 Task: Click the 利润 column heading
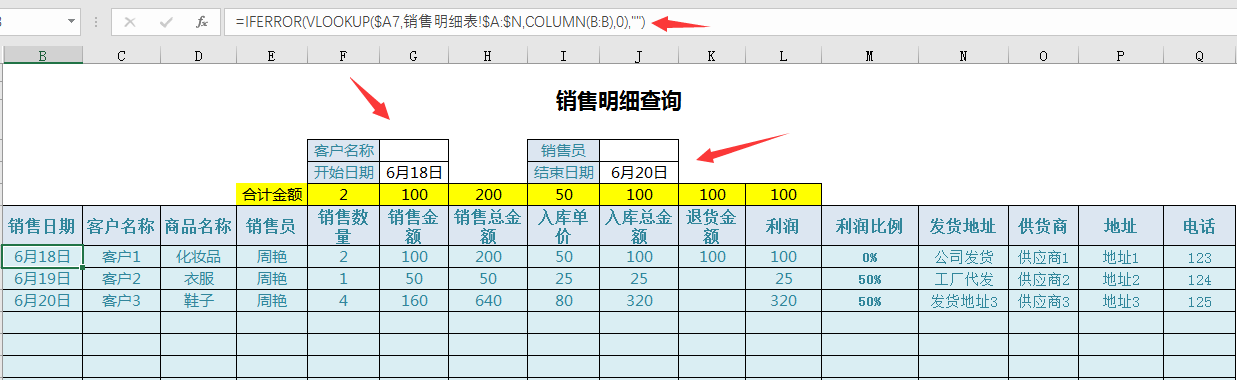tap(783, 225)
